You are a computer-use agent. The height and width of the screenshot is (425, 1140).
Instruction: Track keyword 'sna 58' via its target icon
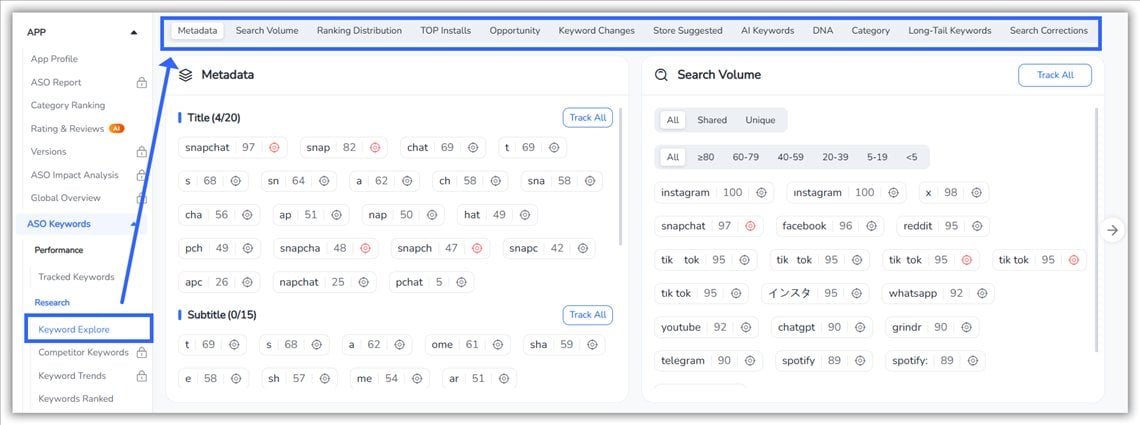click(590, 181)
